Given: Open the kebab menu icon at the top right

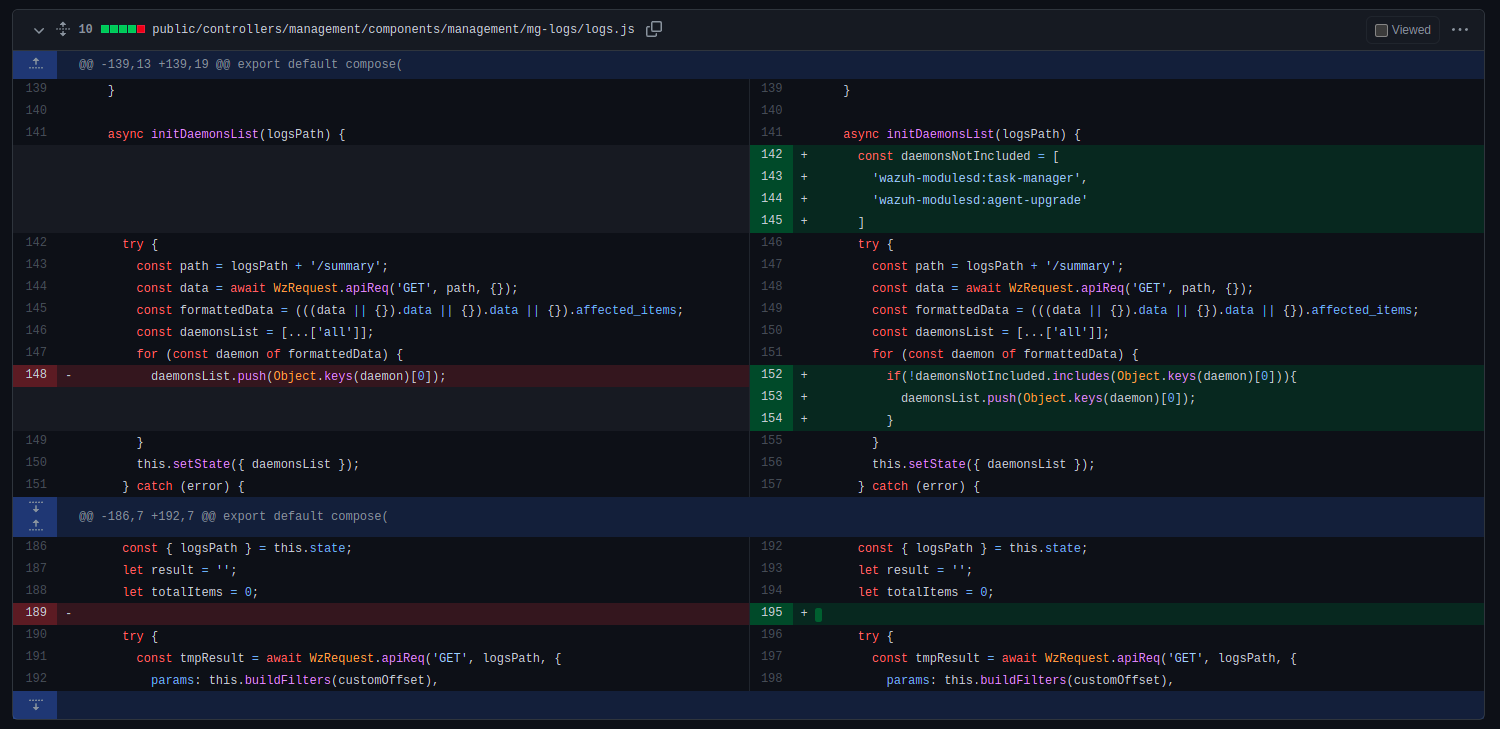Looking at the screenshot, I should (x=1460, y=29).
